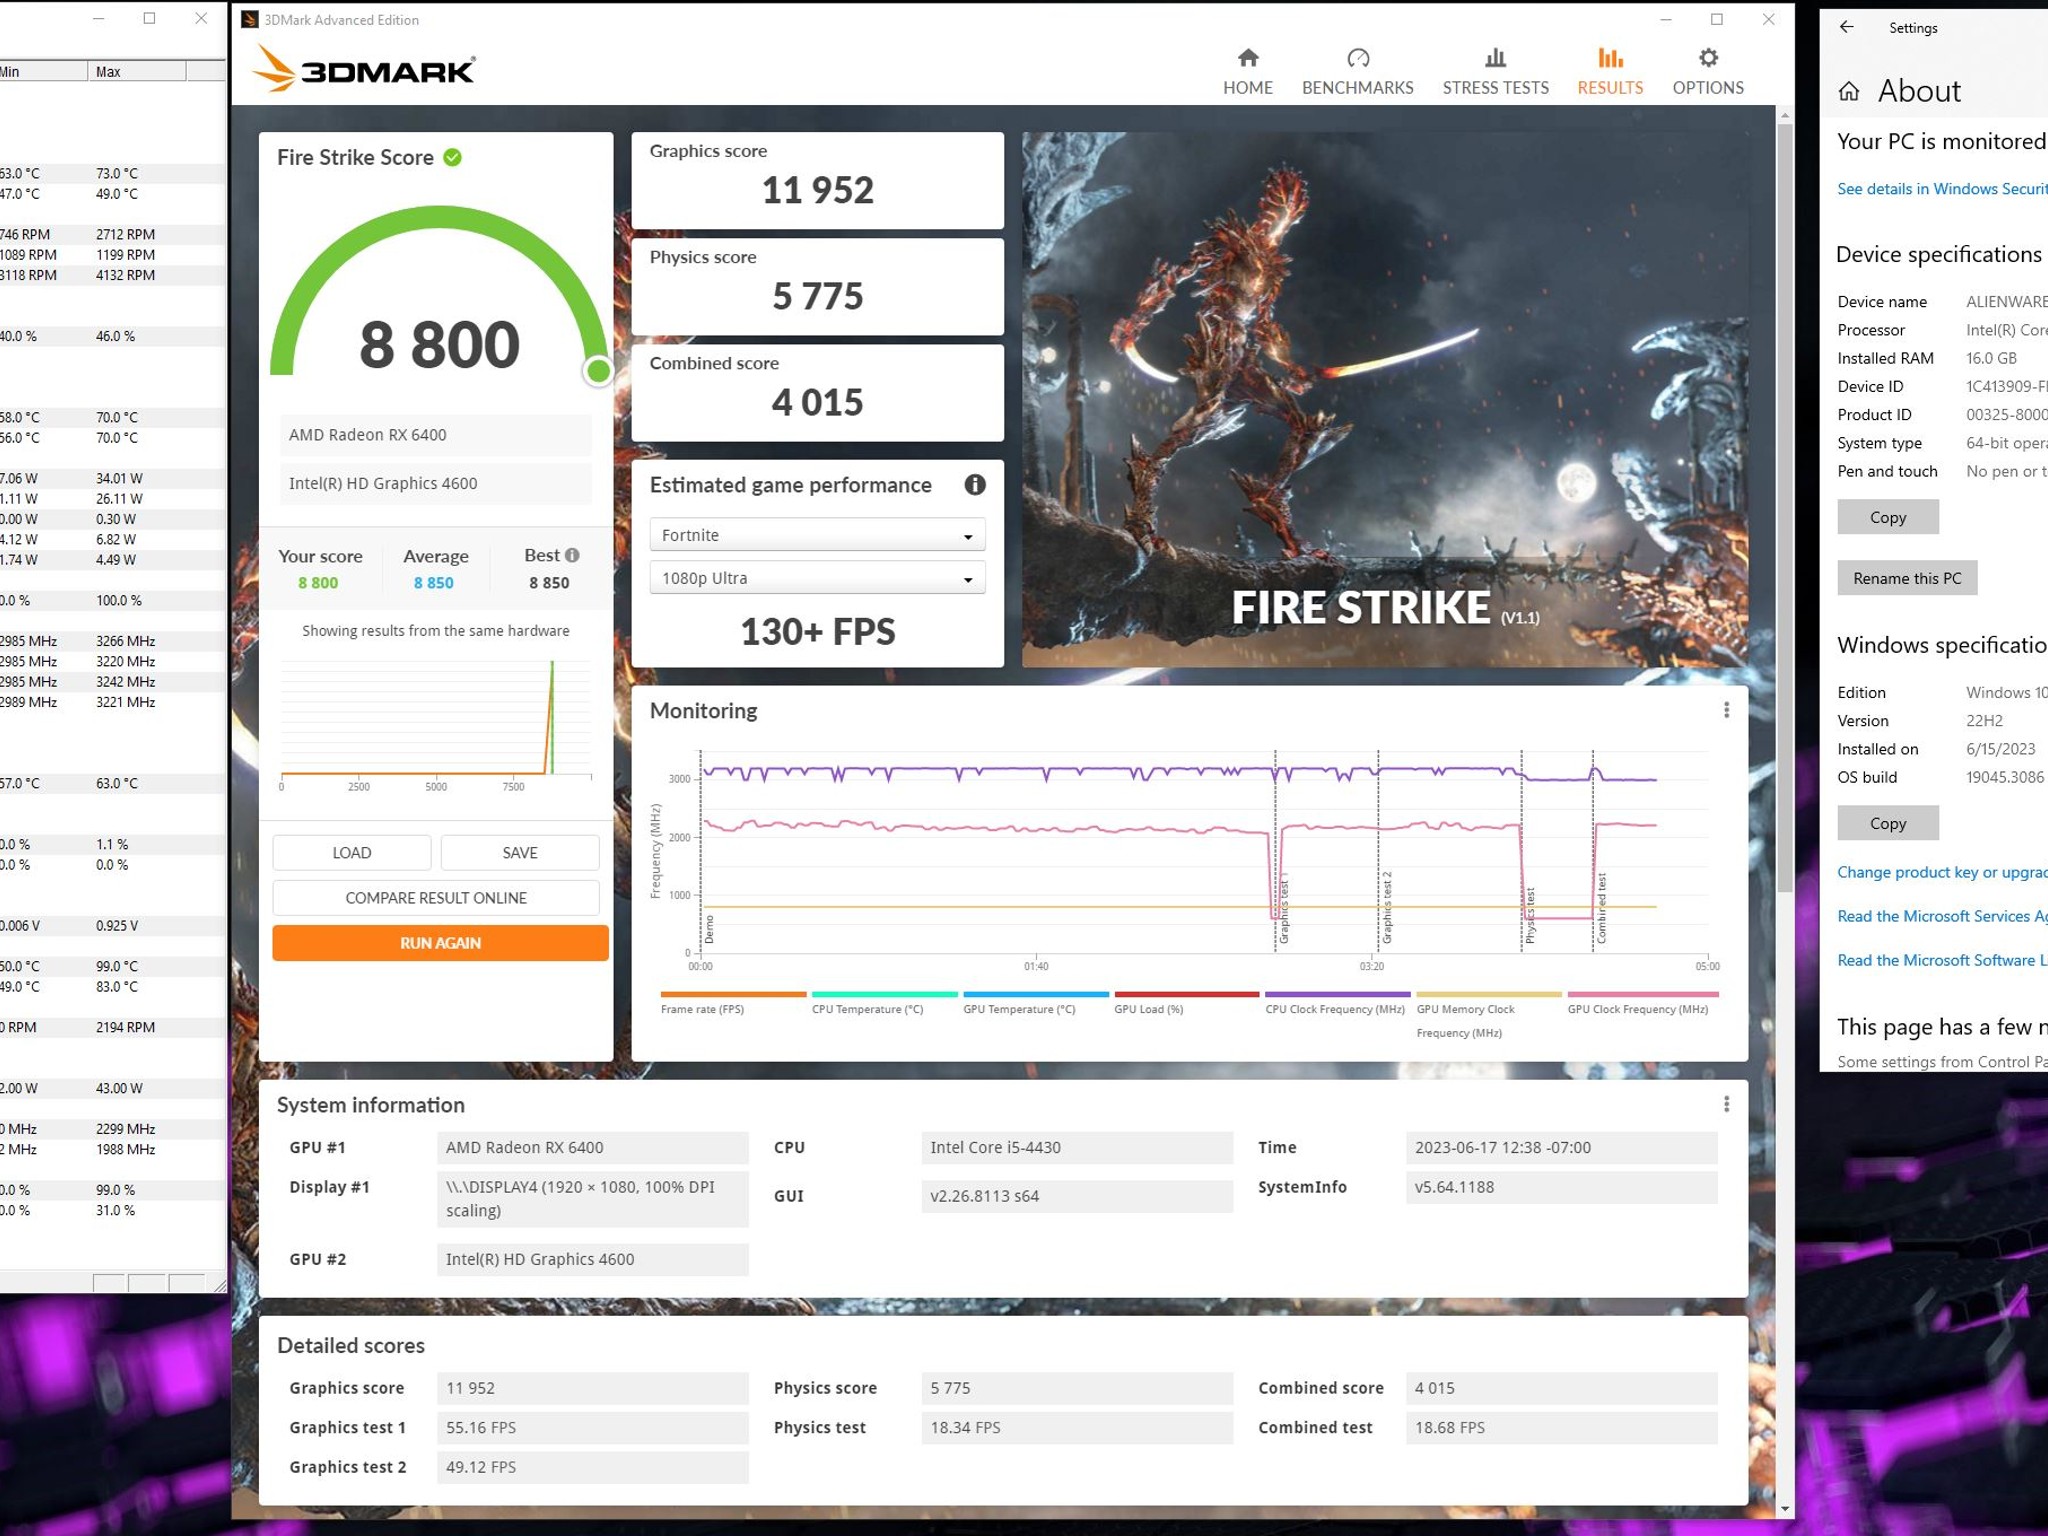Open the OPTIONS tab

tap(1708, 71)
